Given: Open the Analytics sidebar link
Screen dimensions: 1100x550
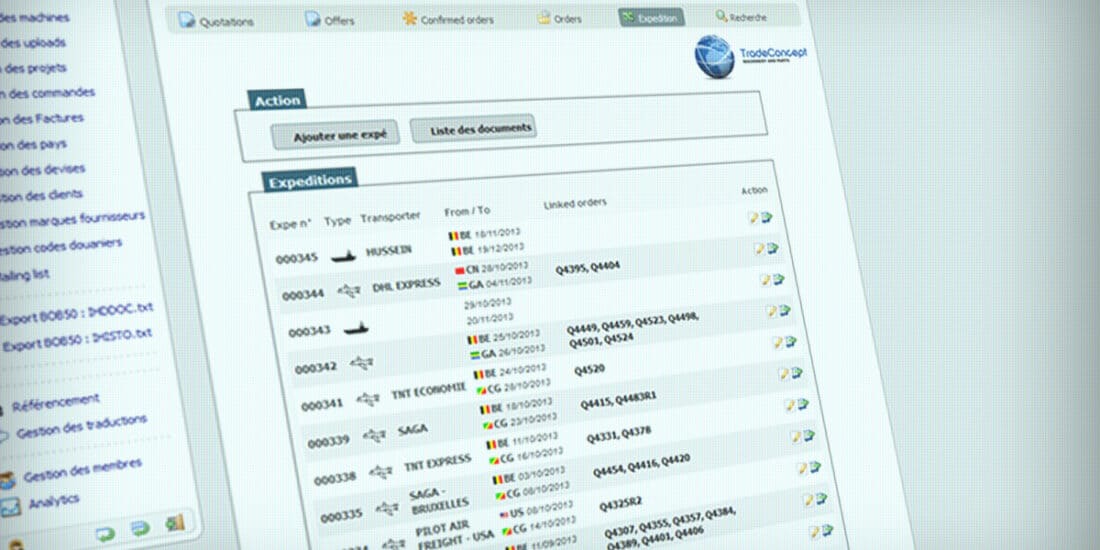Looking at the screenshot, I should [53, 502].
